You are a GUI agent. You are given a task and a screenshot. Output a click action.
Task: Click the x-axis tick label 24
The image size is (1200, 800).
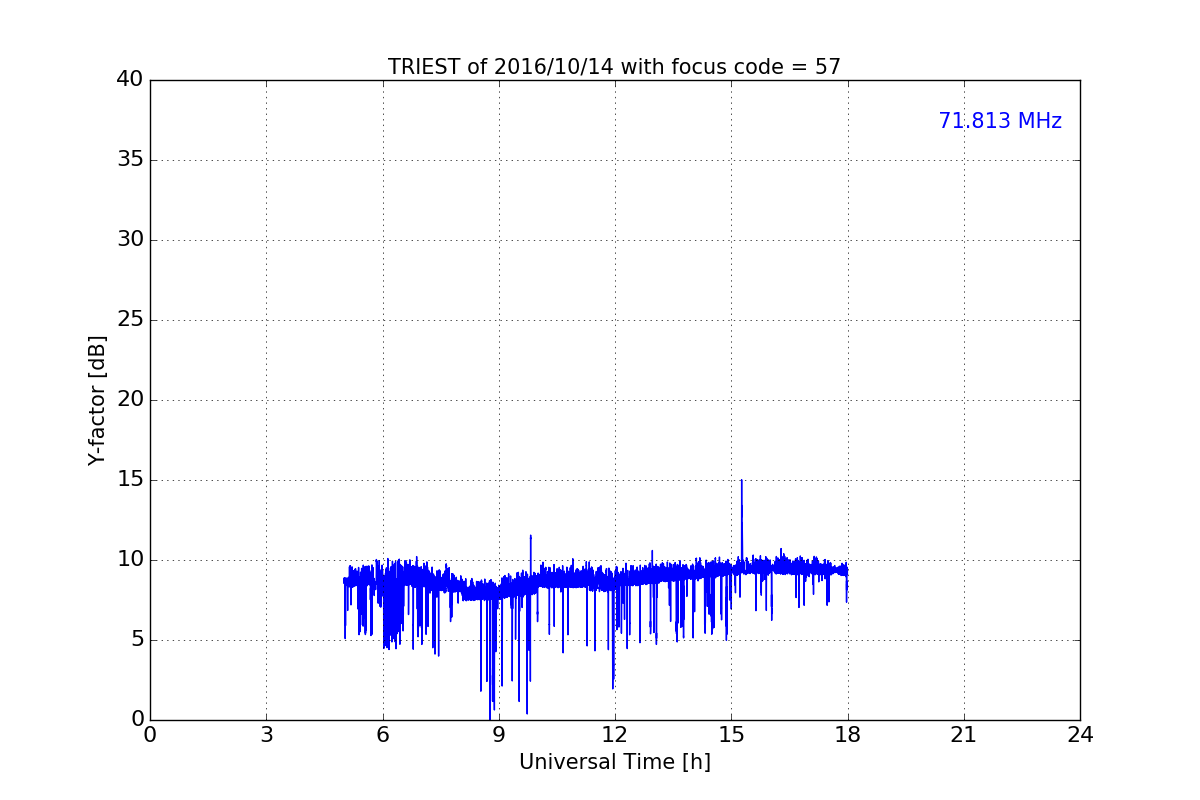(x=1080, y=735)
